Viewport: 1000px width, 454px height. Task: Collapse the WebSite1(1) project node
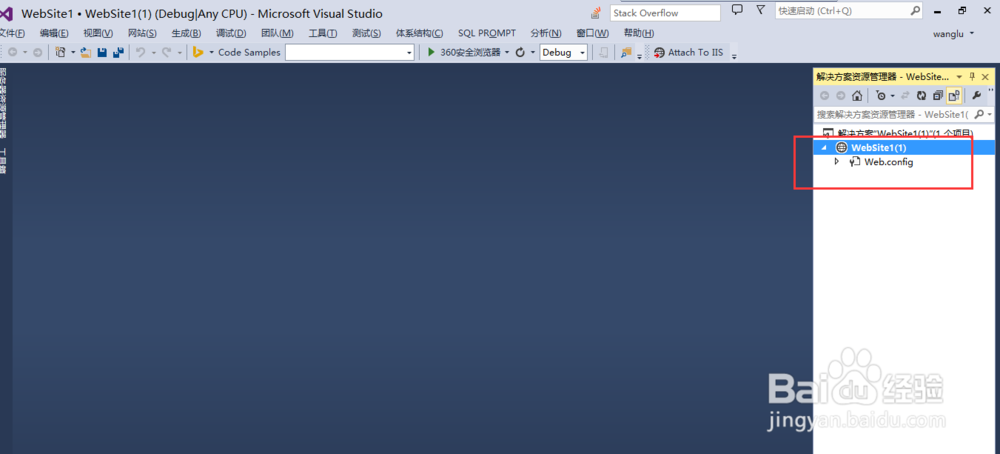823,147
